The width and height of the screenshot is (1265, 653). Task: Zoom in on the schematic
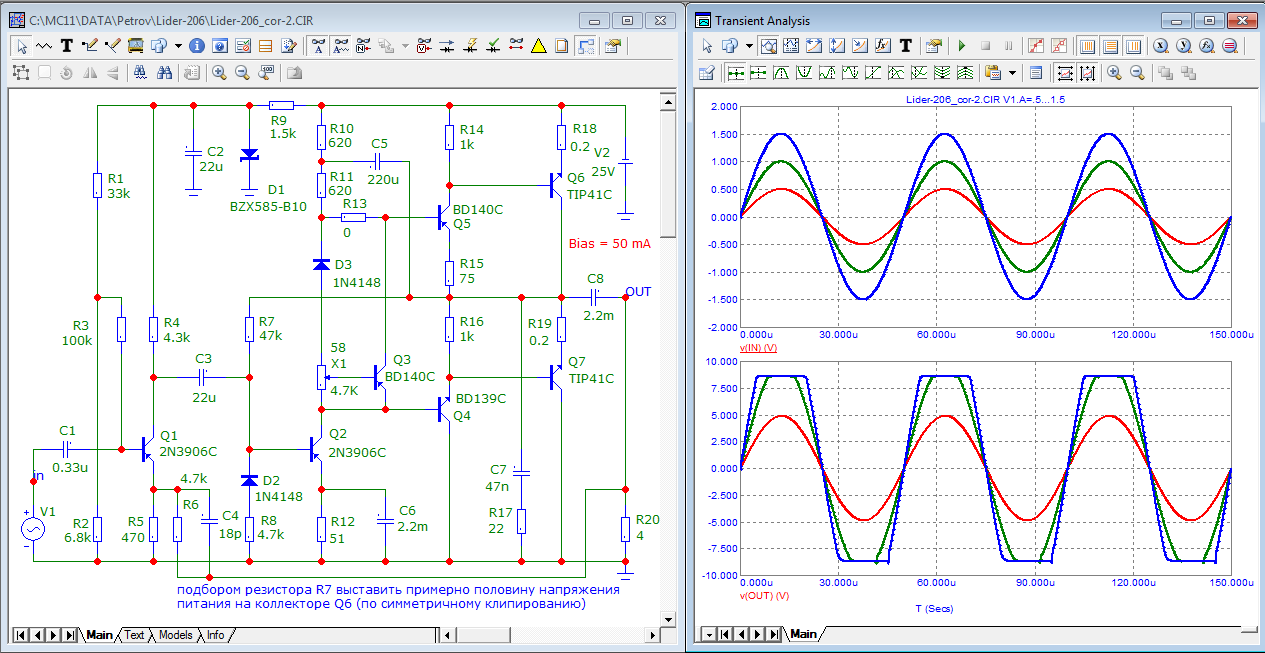coord(218,72)
